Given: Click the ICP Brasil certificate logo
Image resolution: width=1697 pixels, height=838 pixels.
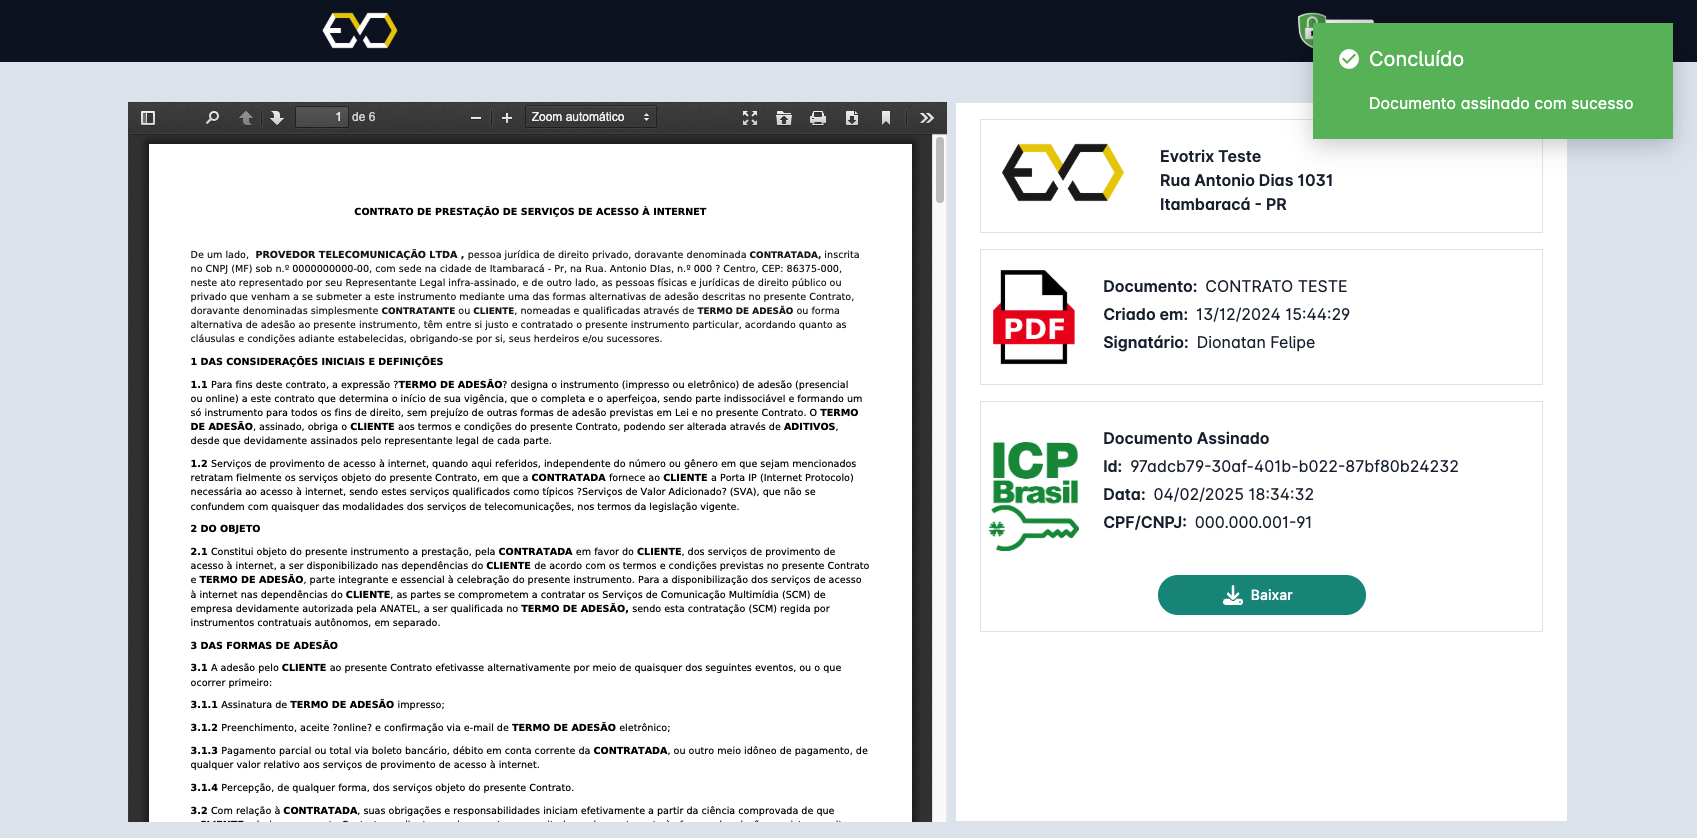Looking at the screenshot, I should (1035, 495).
